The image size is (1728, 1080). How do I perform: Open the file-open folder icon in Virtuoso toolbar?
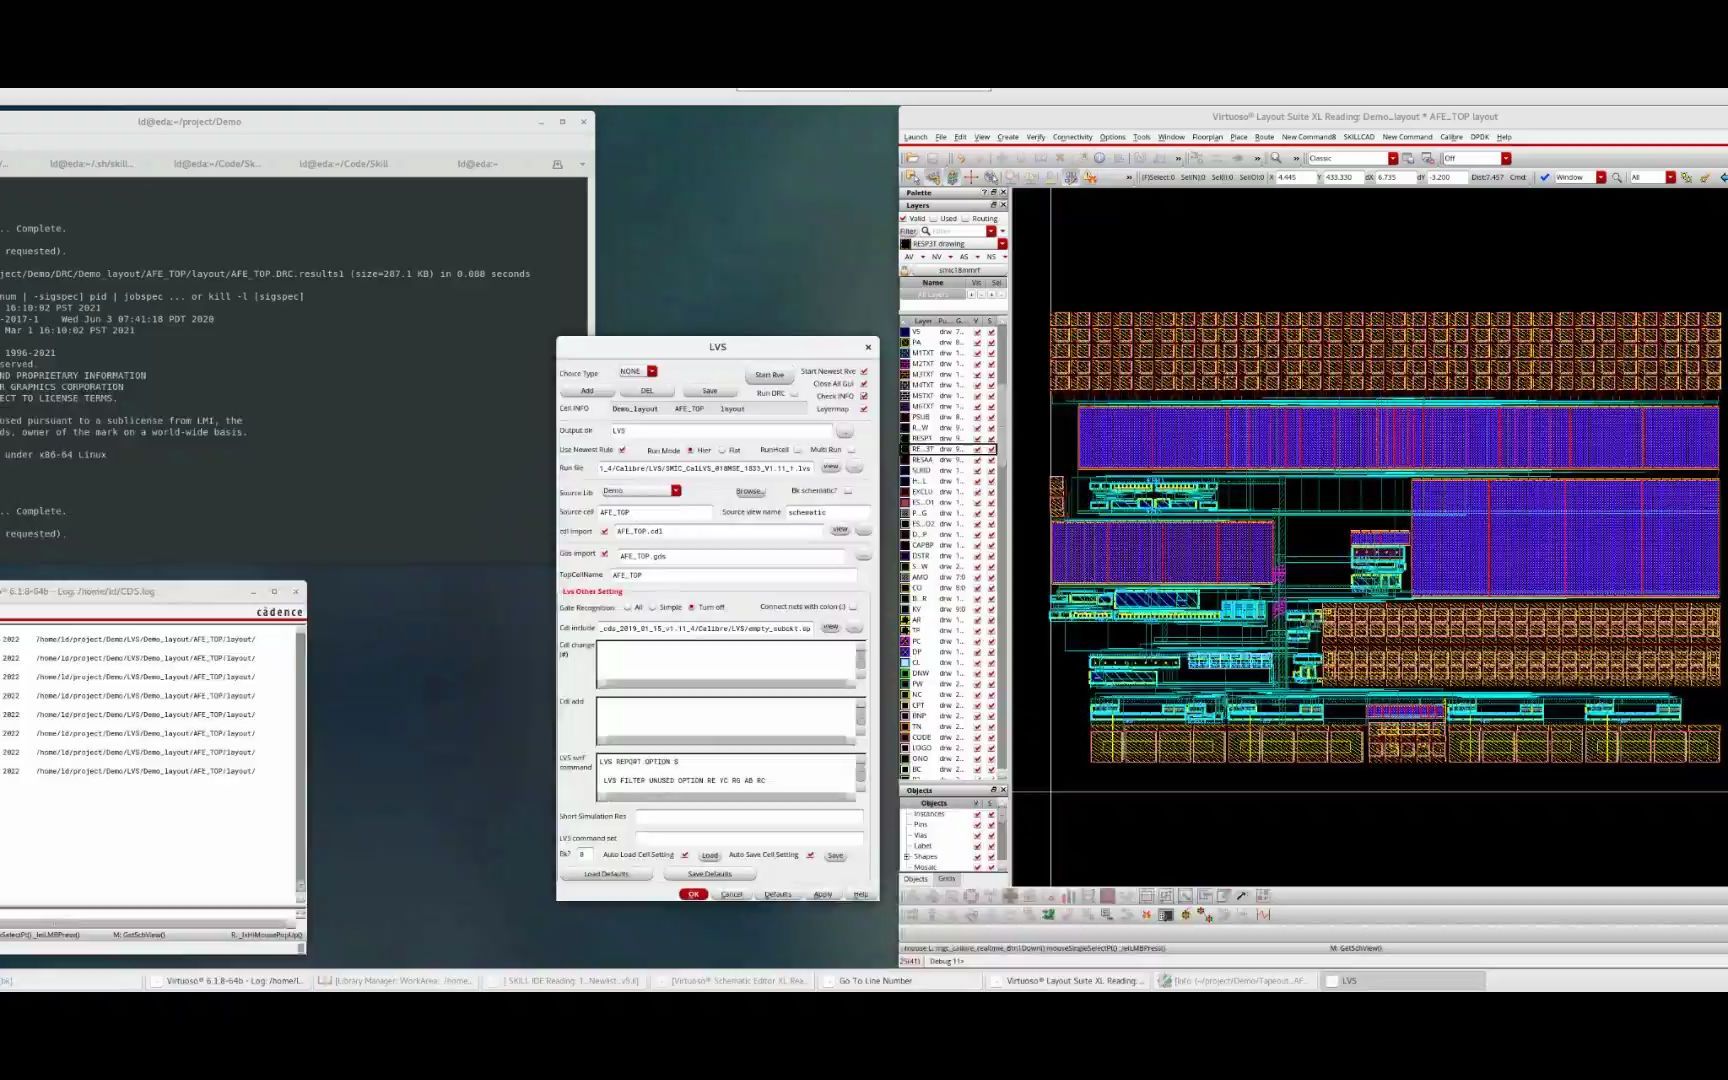tap(912, 158)
